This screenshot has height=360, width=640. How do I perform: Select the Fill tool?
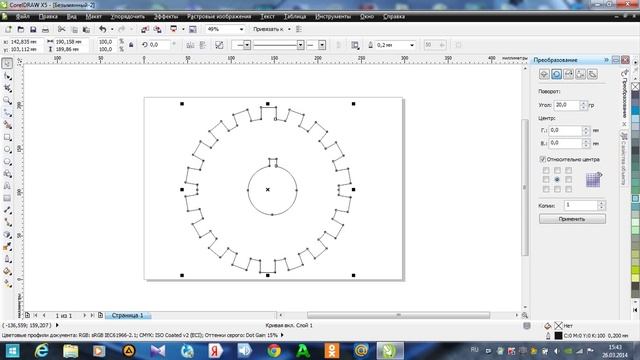point(7,271)
